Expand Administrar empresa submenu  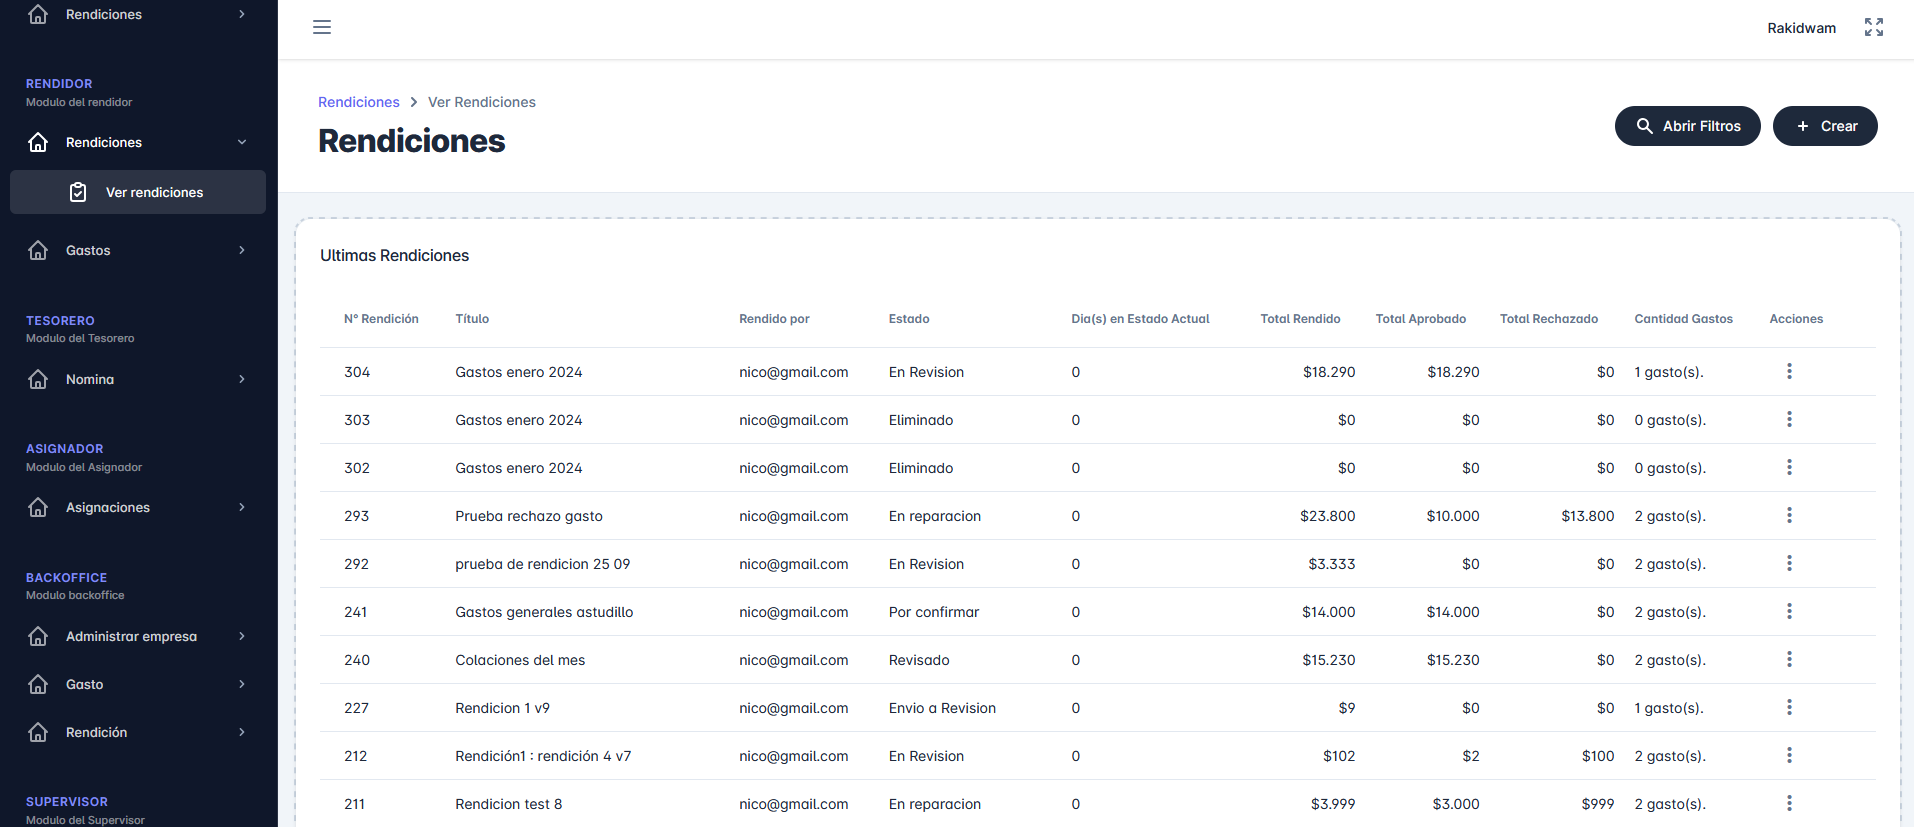[x=241, y=636]
